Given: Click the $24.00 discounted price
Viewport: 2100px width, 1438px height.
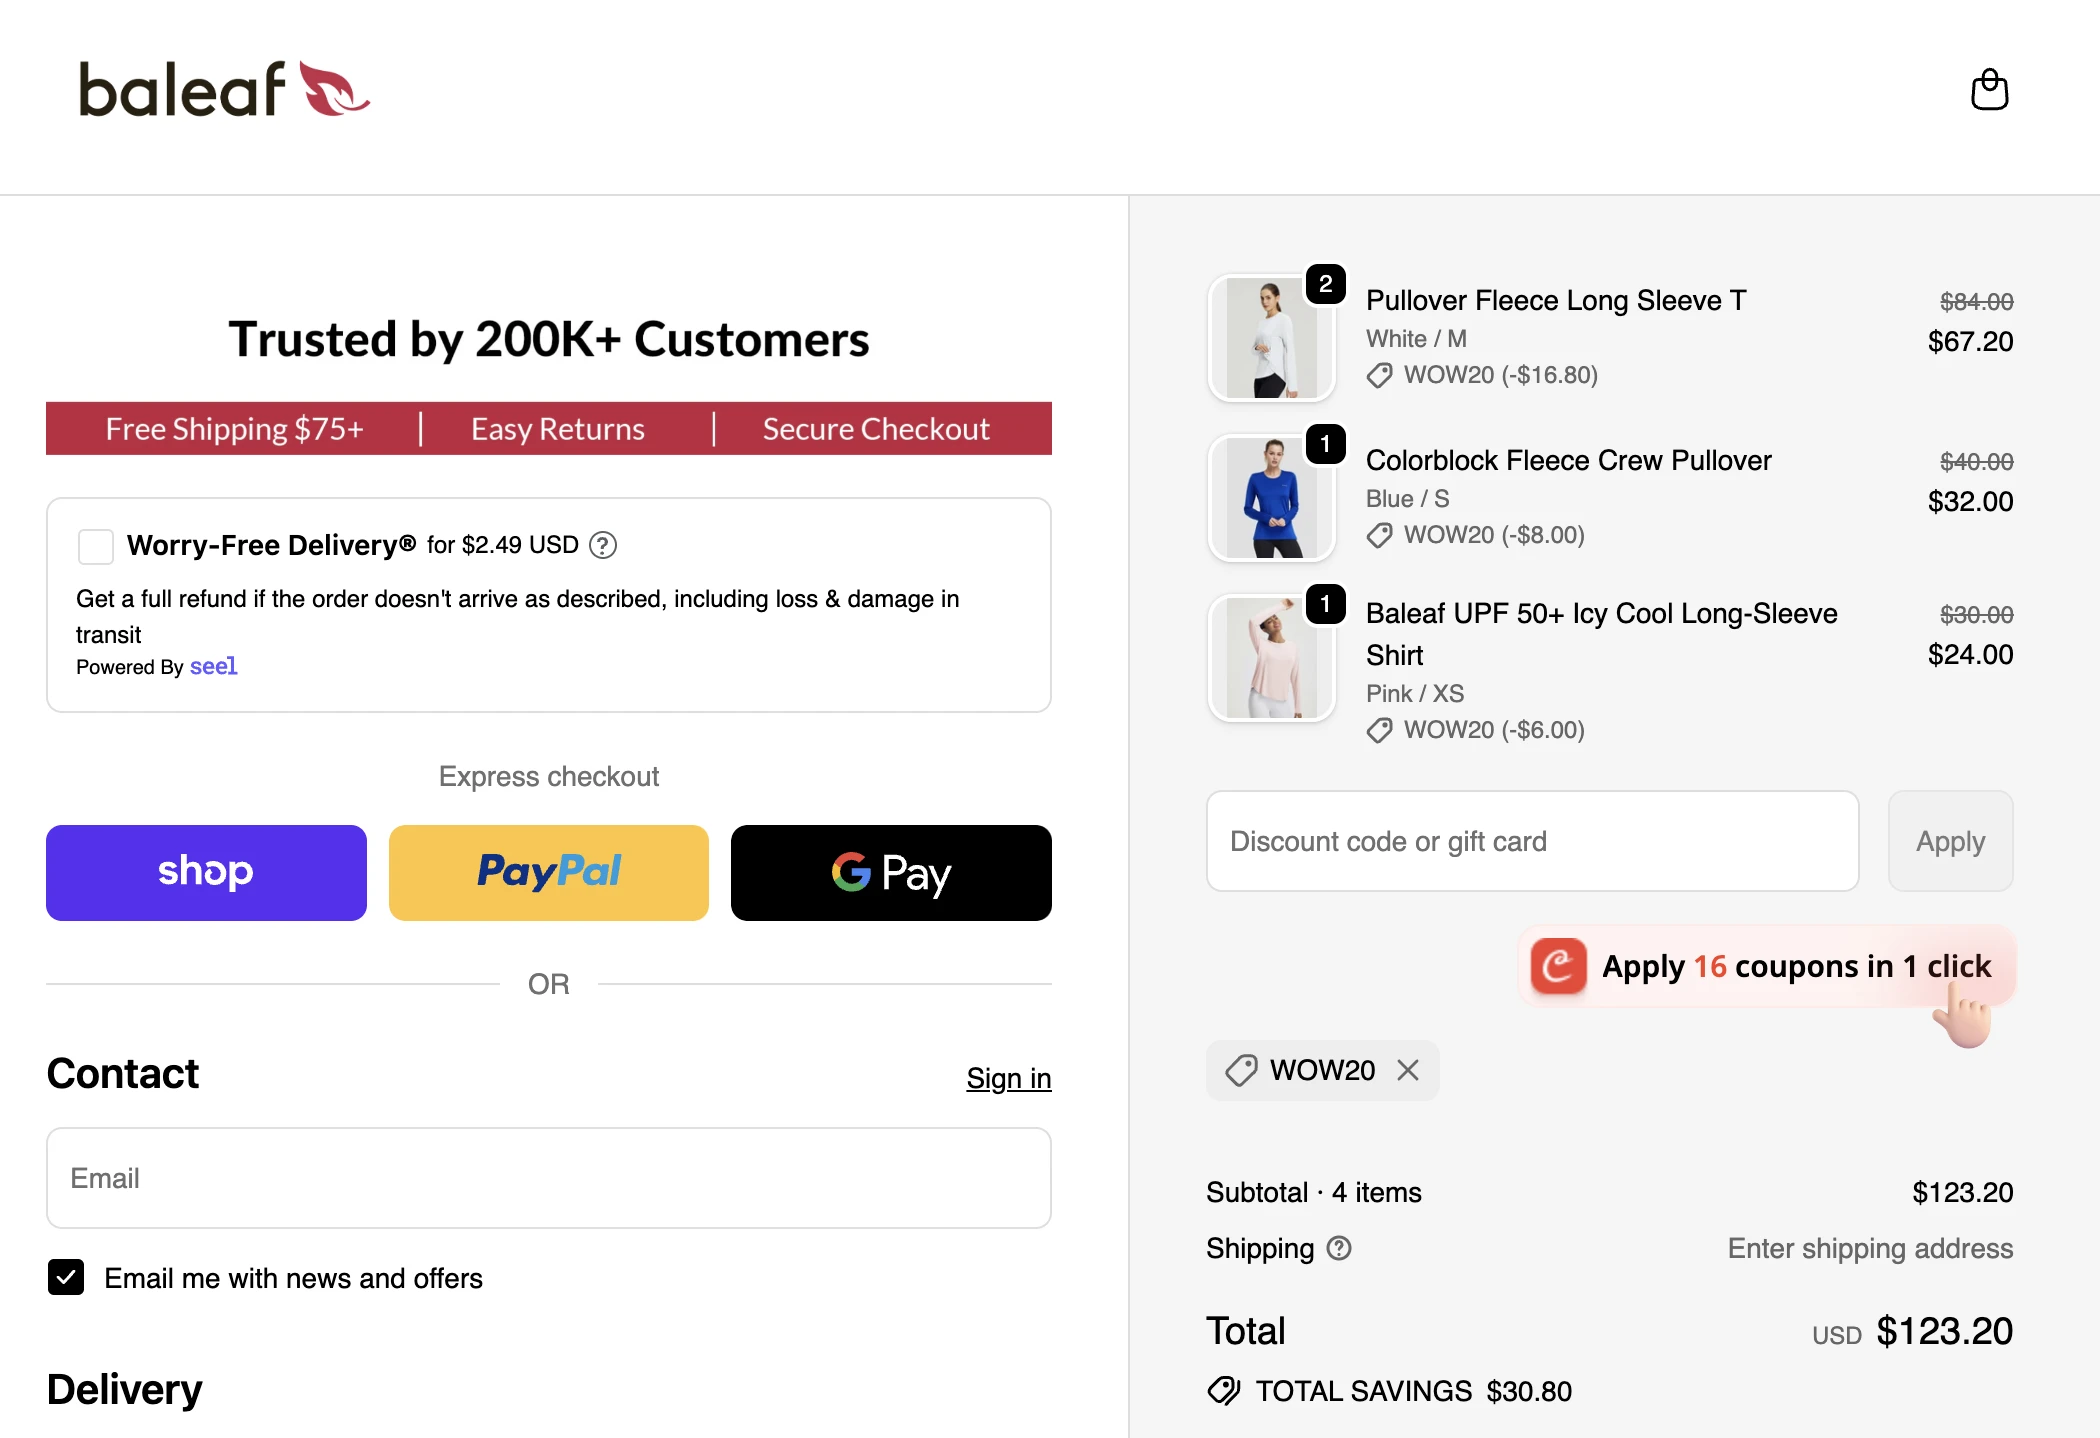Looking at the screenshot, I should pos(1970,655).
